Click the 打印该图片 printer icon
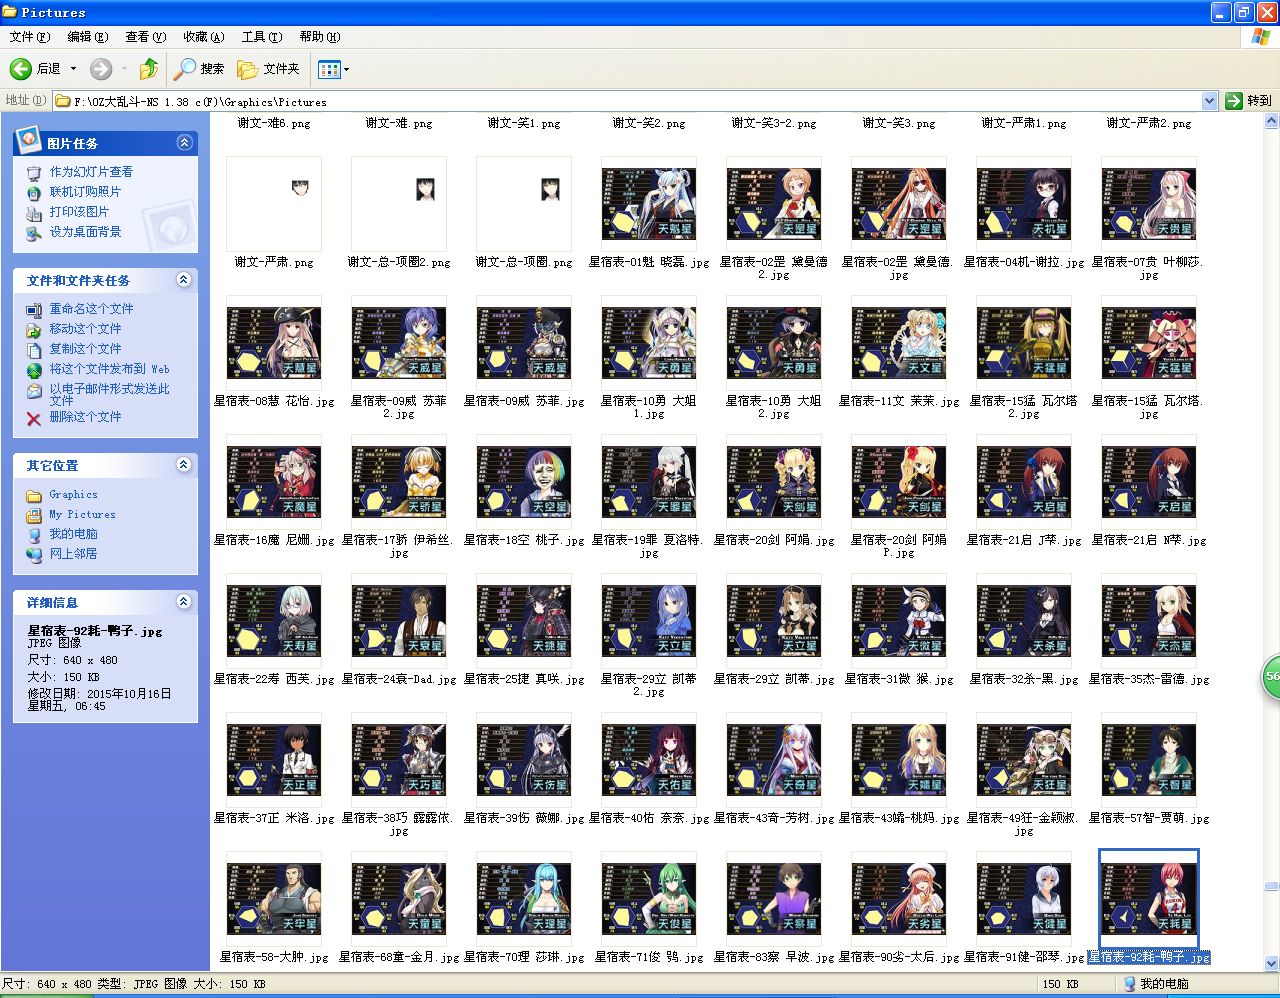Screen dimensions: 1280x998 tap(34, 213)
